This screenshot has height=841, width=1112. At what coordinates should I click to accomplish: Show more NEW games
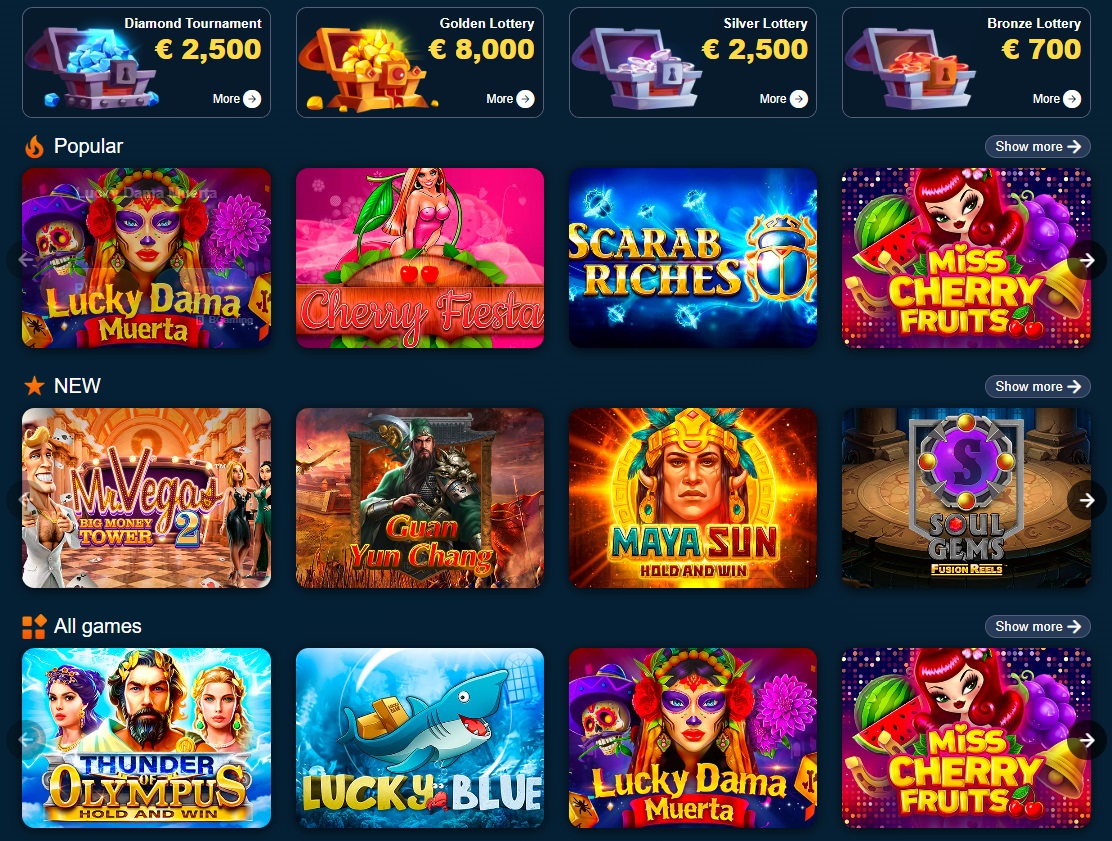[x=1038, y=386]
